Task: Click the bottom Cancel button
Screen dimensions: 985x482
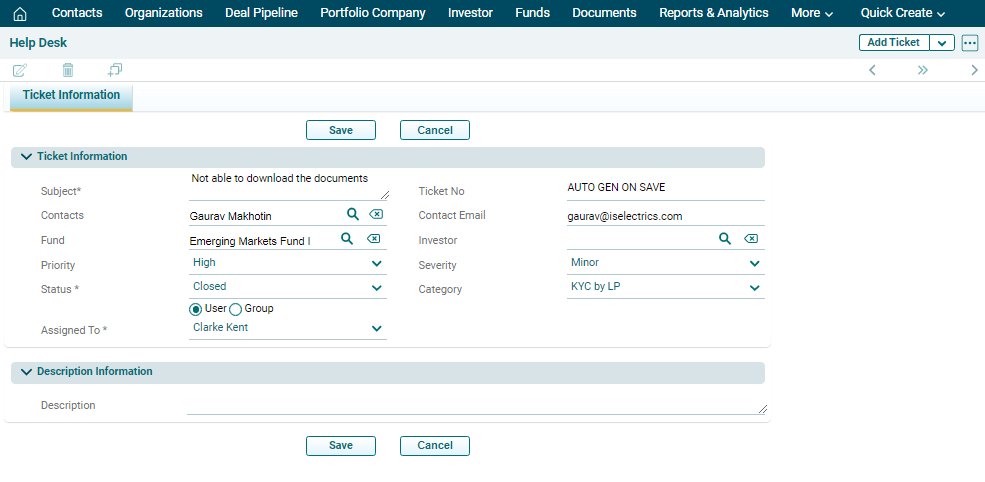Action: 434,446
